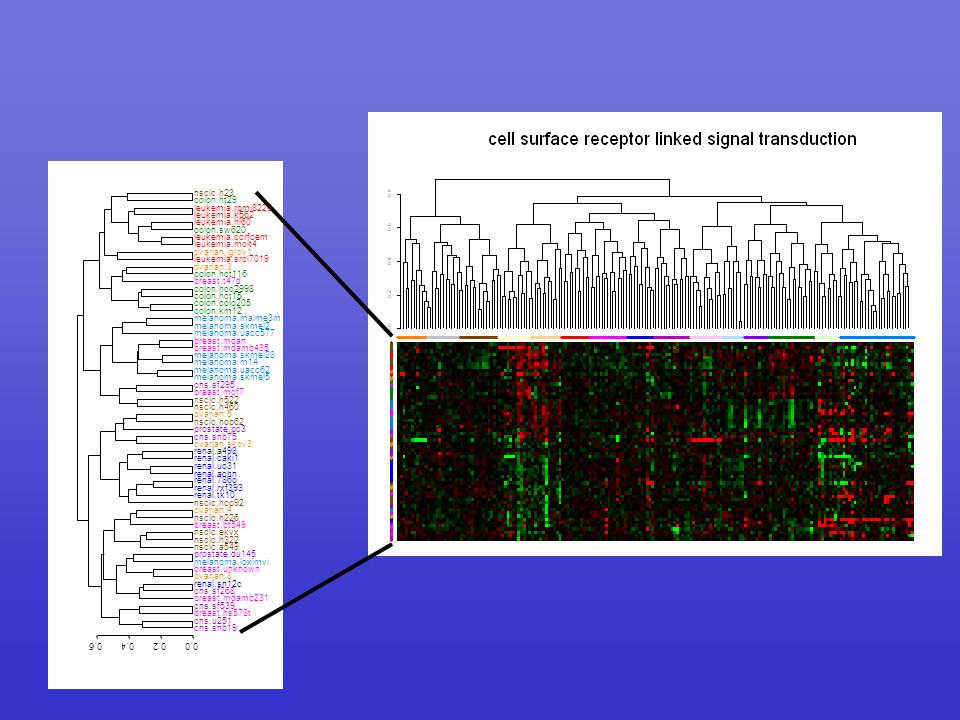Select the 'renal.a498' label
Viewport: 960px width, 720px height.
[215, 451]
